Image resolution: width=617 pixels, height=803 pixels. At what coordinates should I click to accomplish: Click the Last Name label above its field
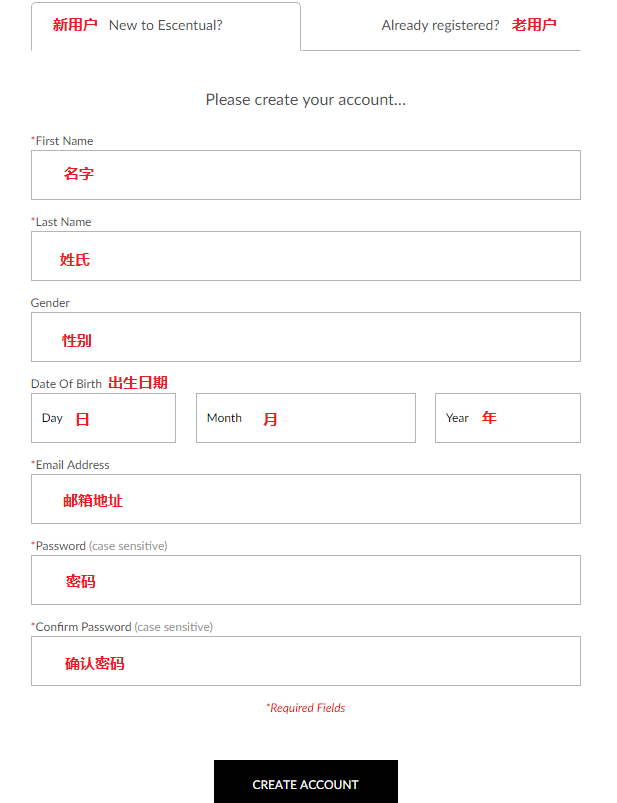coord(63,222)
